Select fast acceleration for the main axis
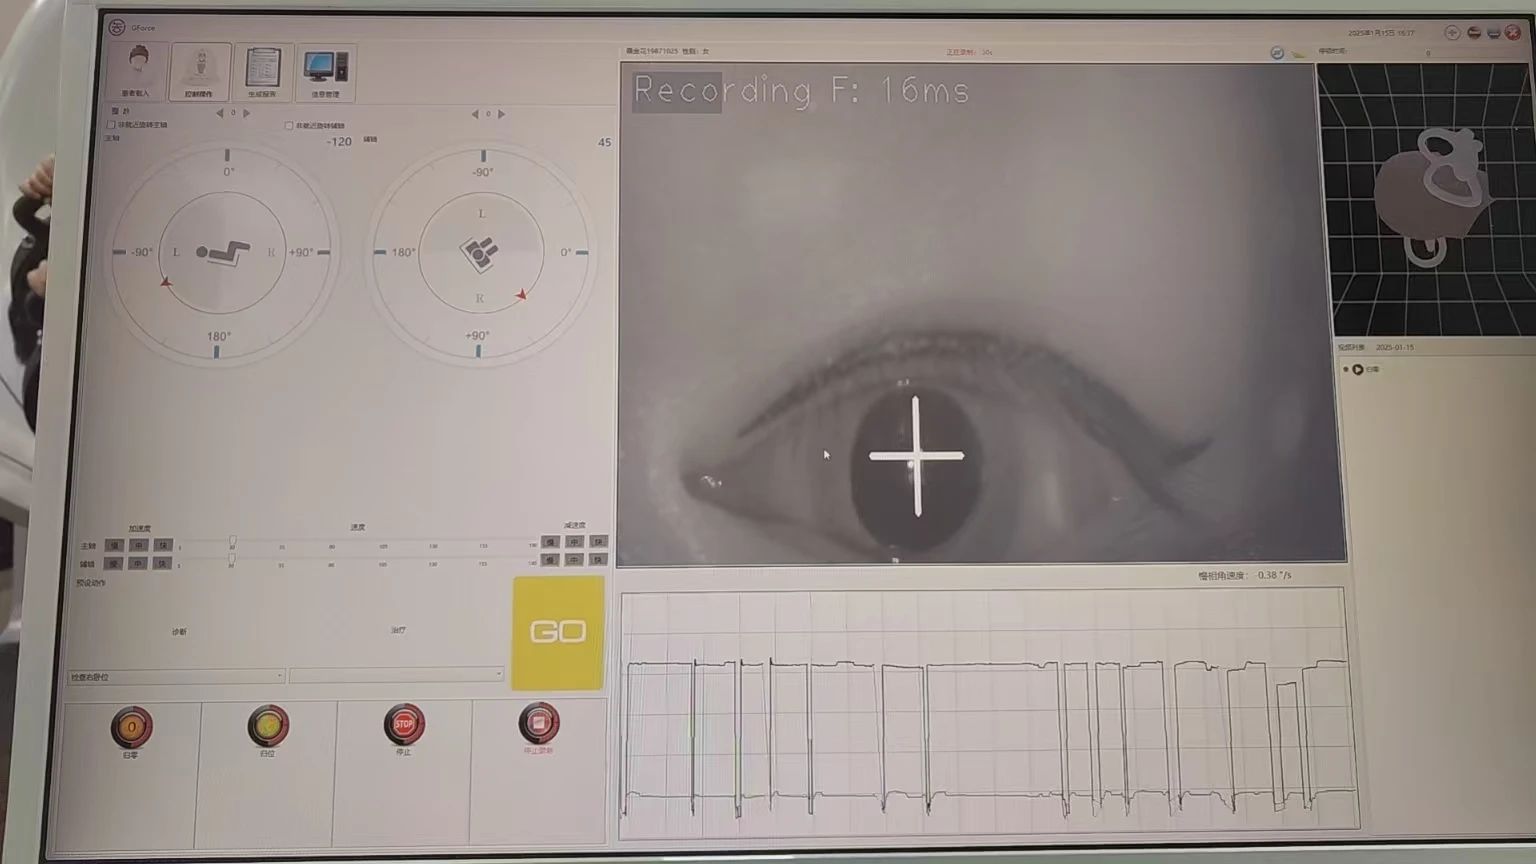 pos(163,546)
